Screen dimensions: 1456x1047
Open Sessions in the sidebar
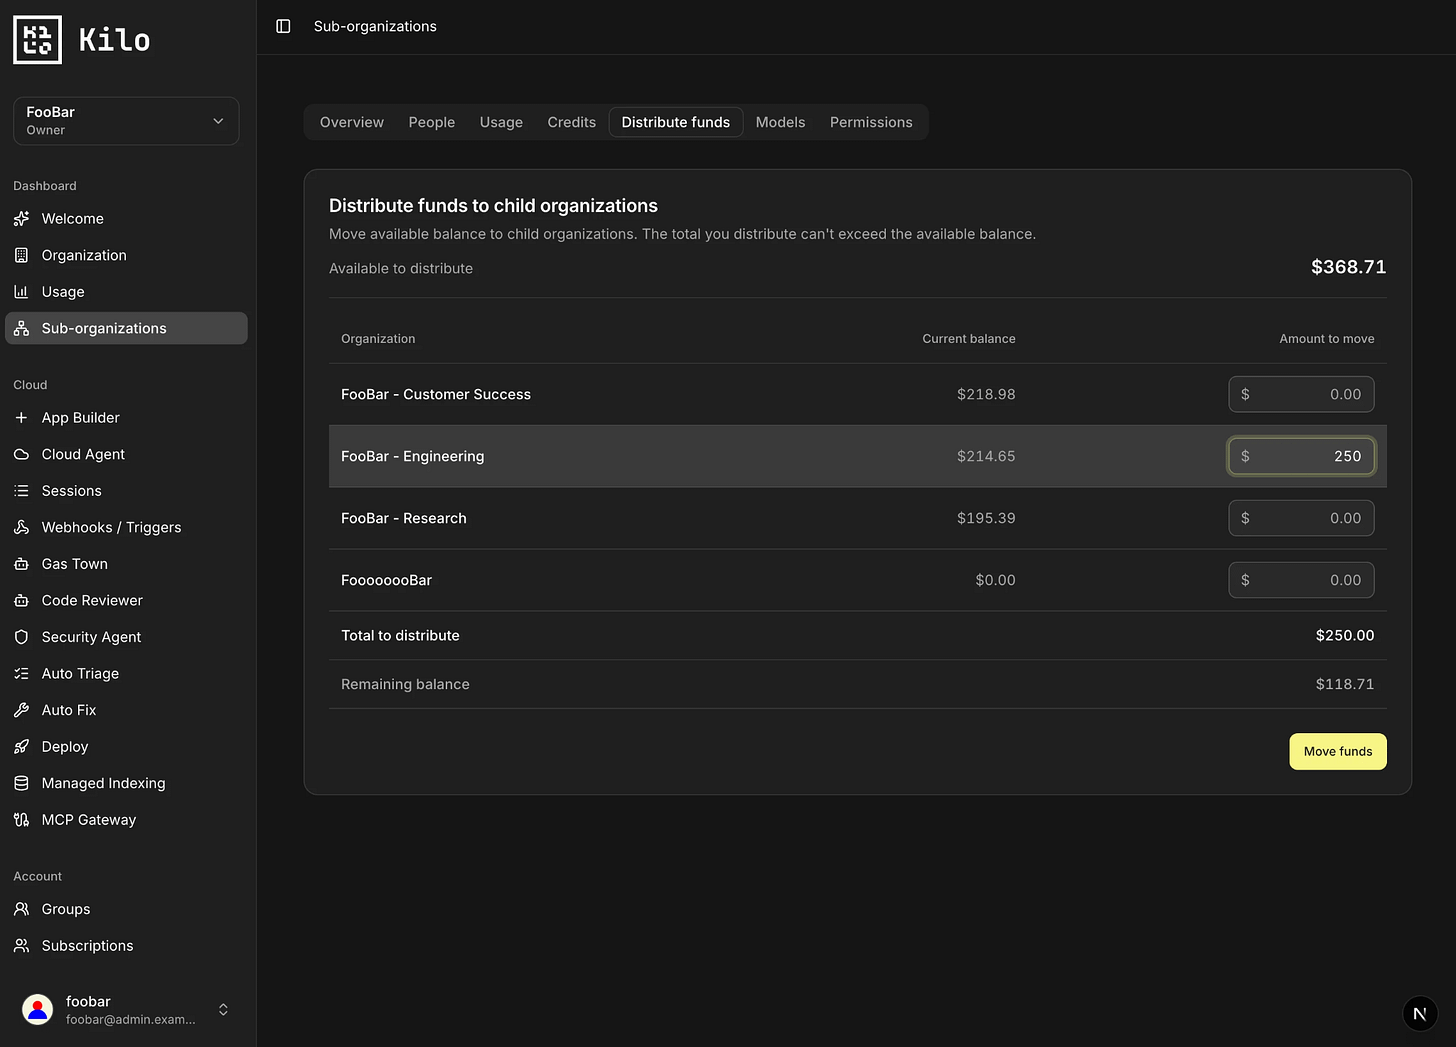click(x=126, y=491)
